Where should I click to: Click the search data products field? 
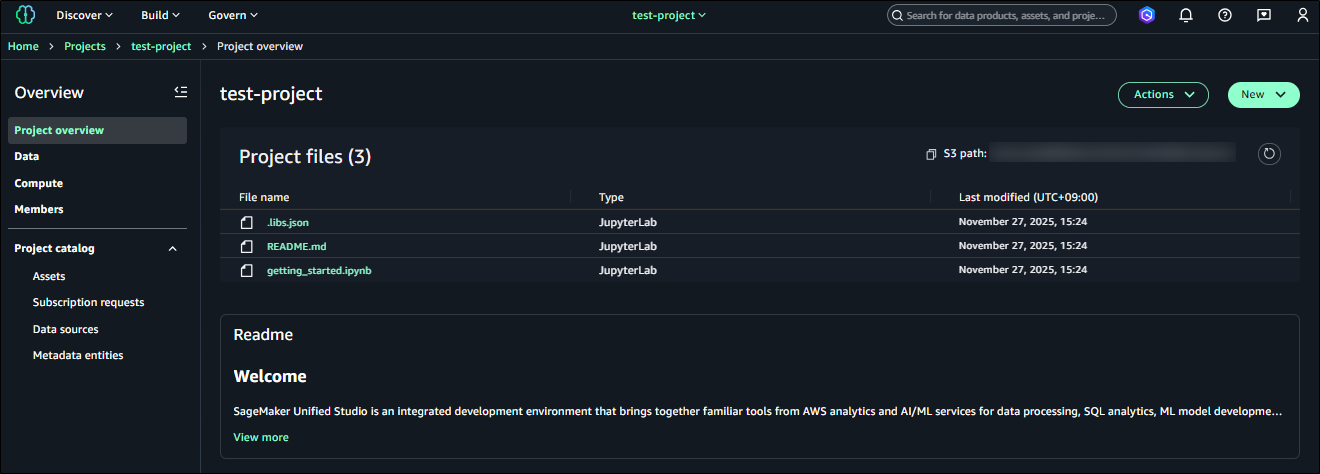[x=1006, y=15]
